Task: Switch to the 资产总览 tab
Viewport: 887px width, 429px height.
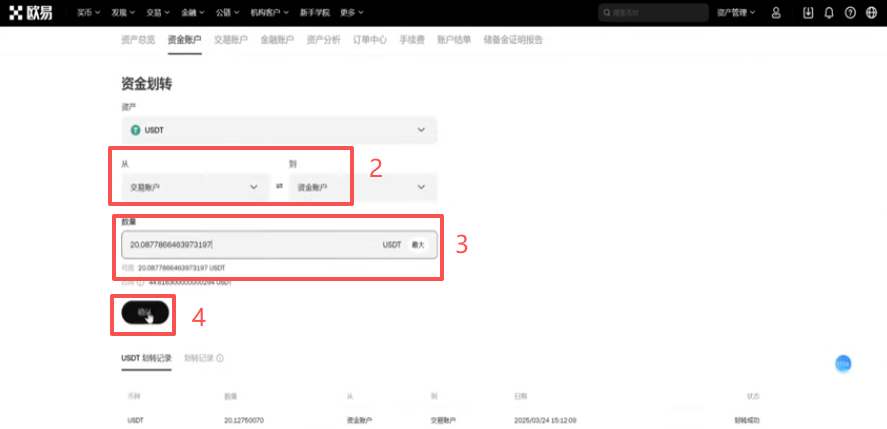Action: tap(138, 40)
